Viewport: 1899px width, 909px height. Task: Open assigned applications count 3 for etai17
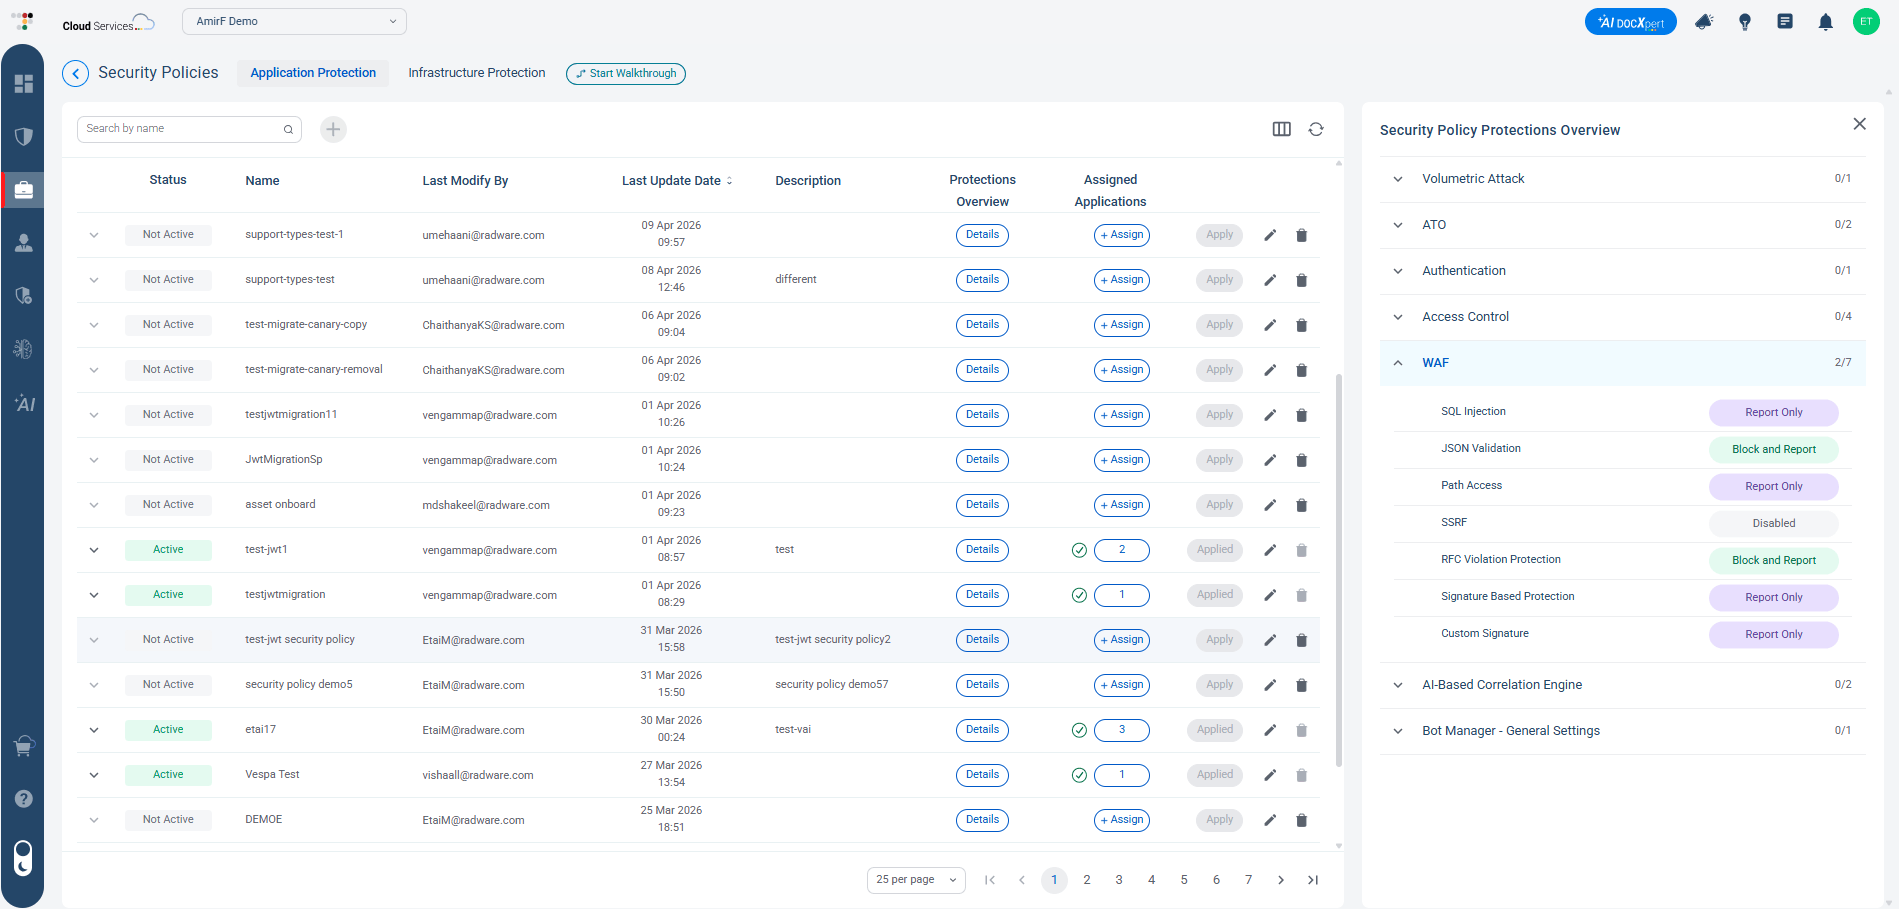click(1121, 730)
